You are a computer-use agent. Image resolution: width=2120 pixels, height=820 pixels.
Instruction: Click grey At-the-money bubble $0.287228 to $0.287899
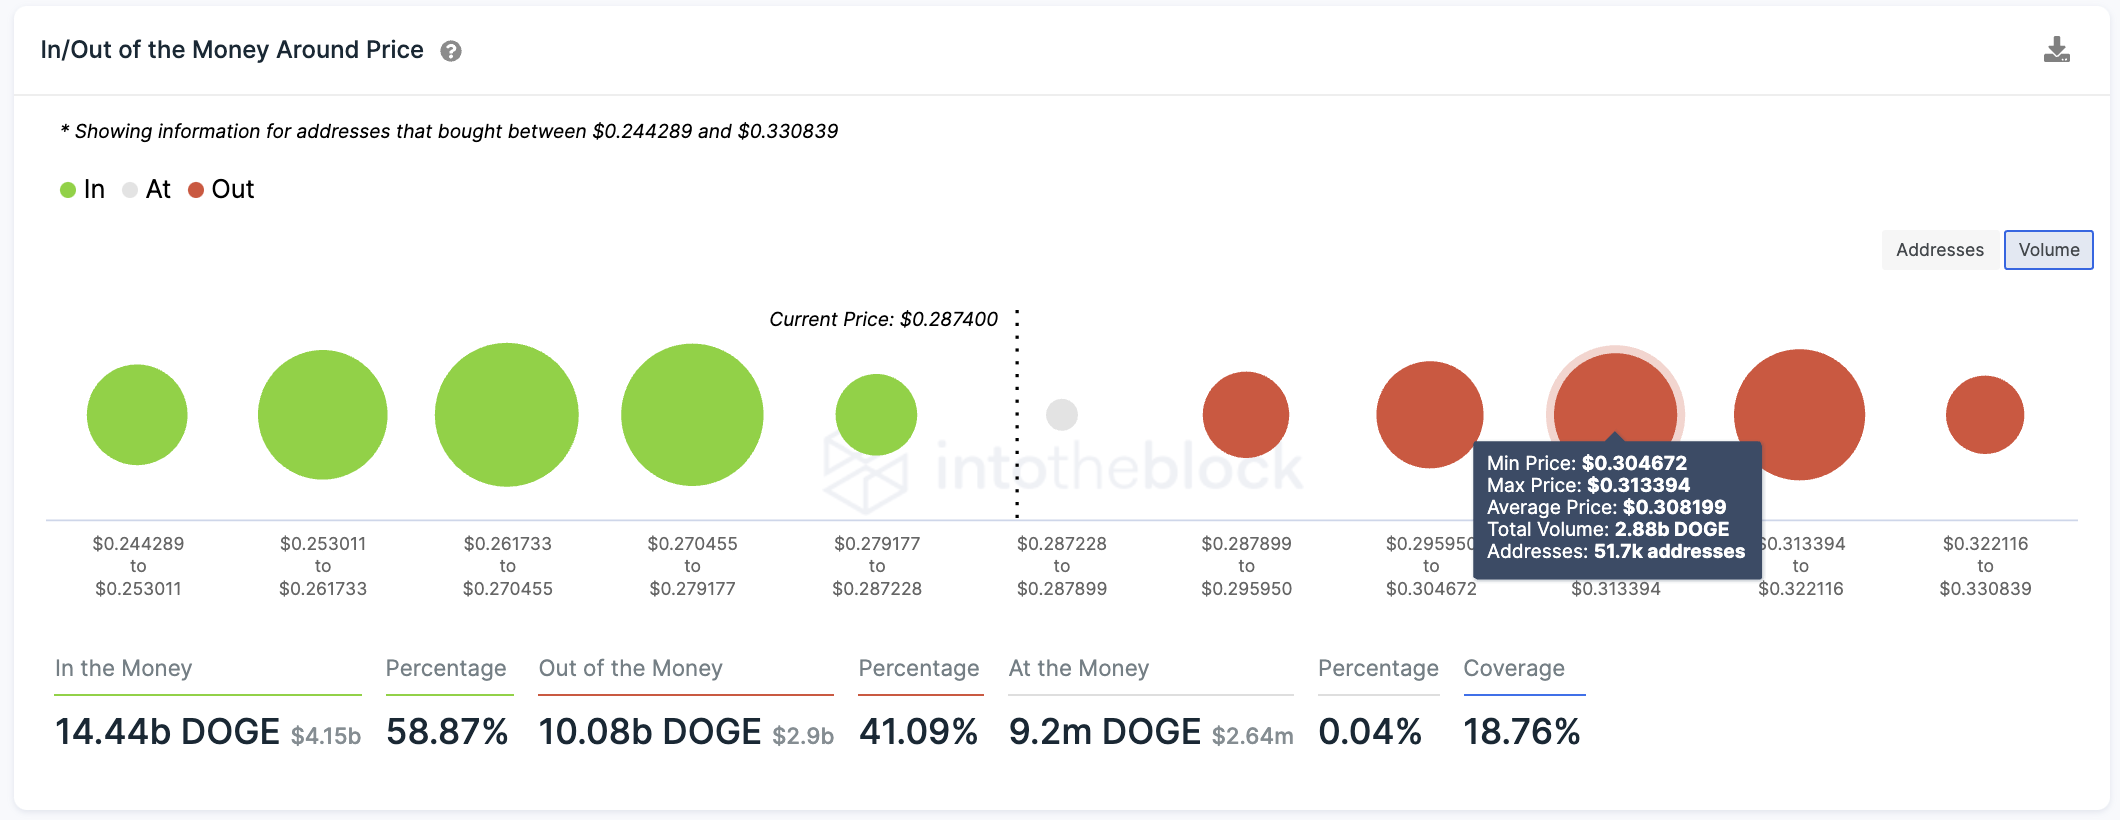1062,414
